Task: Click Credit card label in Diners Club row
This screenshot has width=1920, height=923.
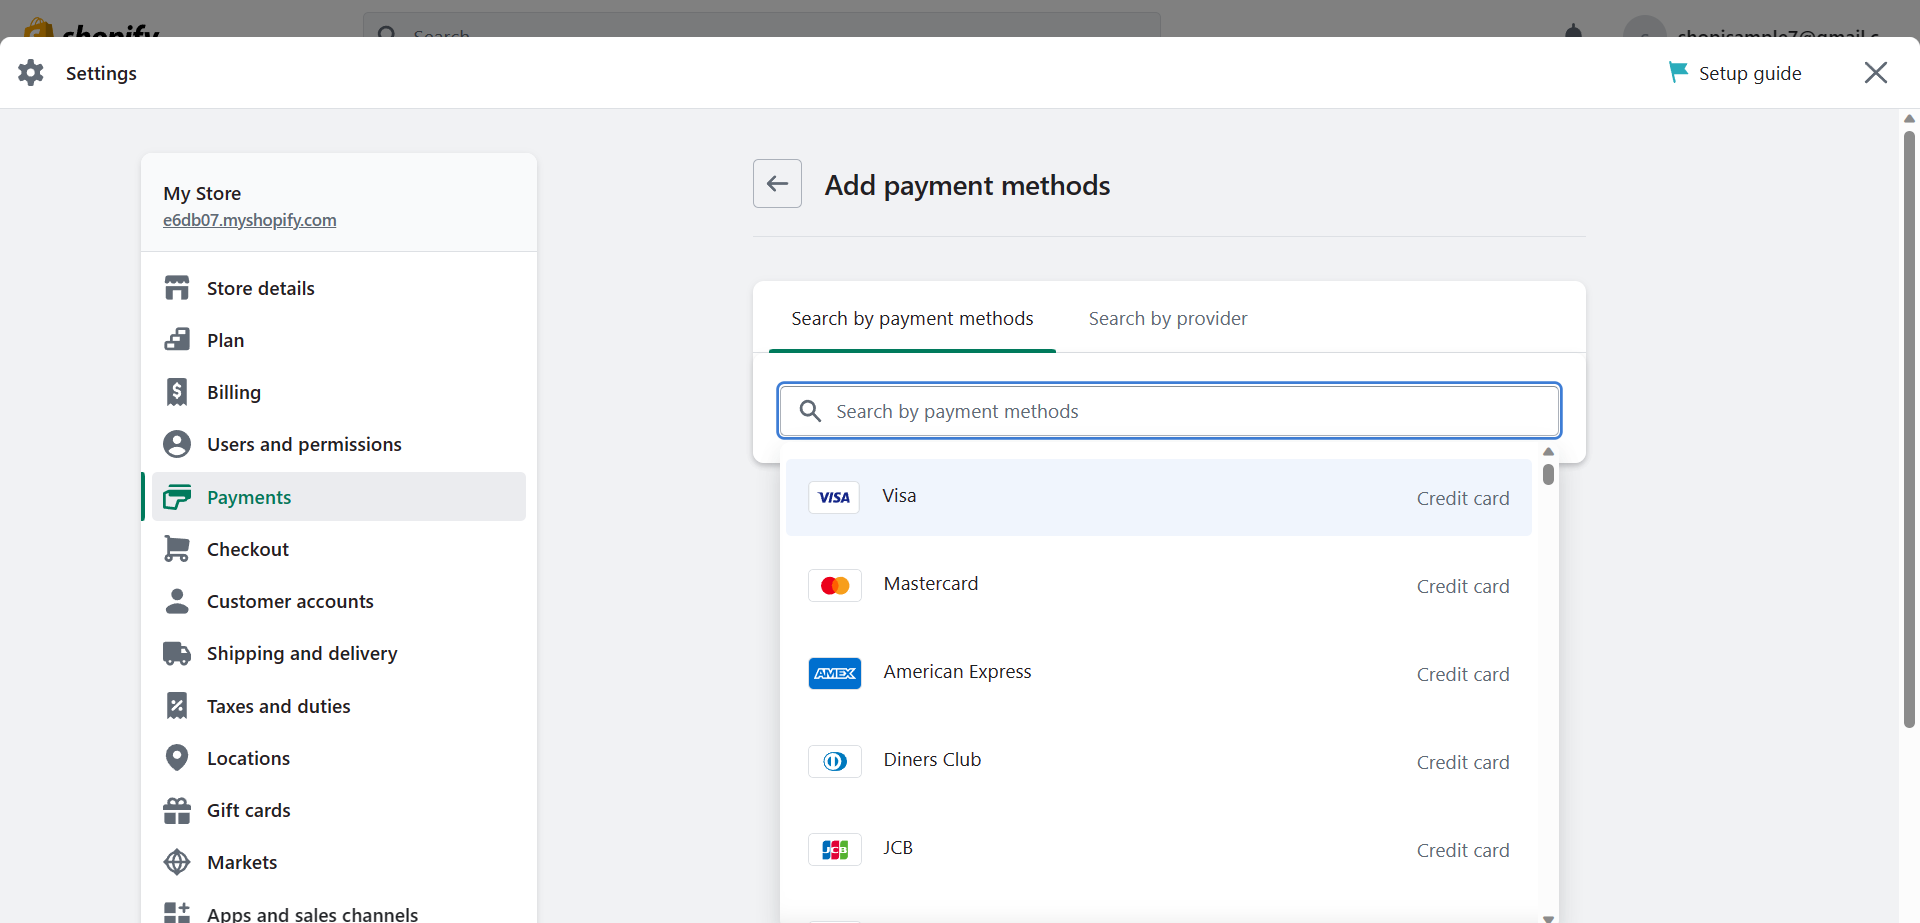Action: coord(1463,762)
